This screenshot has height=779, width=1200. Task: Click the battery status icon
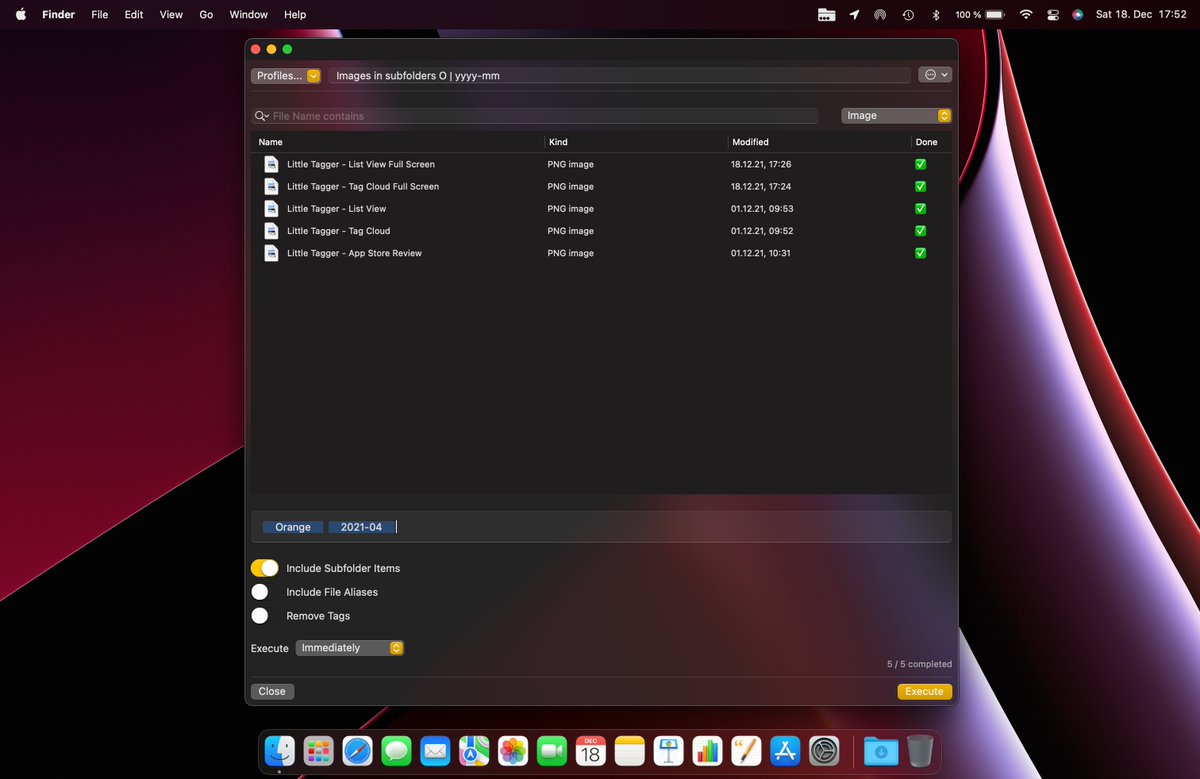point(994,15)
